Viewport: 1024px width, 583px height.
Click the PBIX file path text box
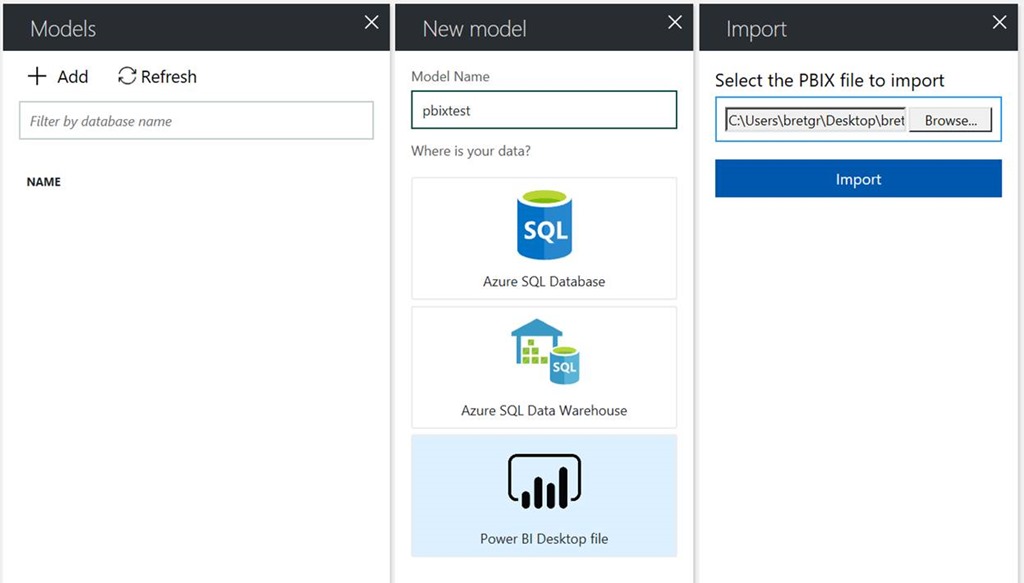[816, 121]
